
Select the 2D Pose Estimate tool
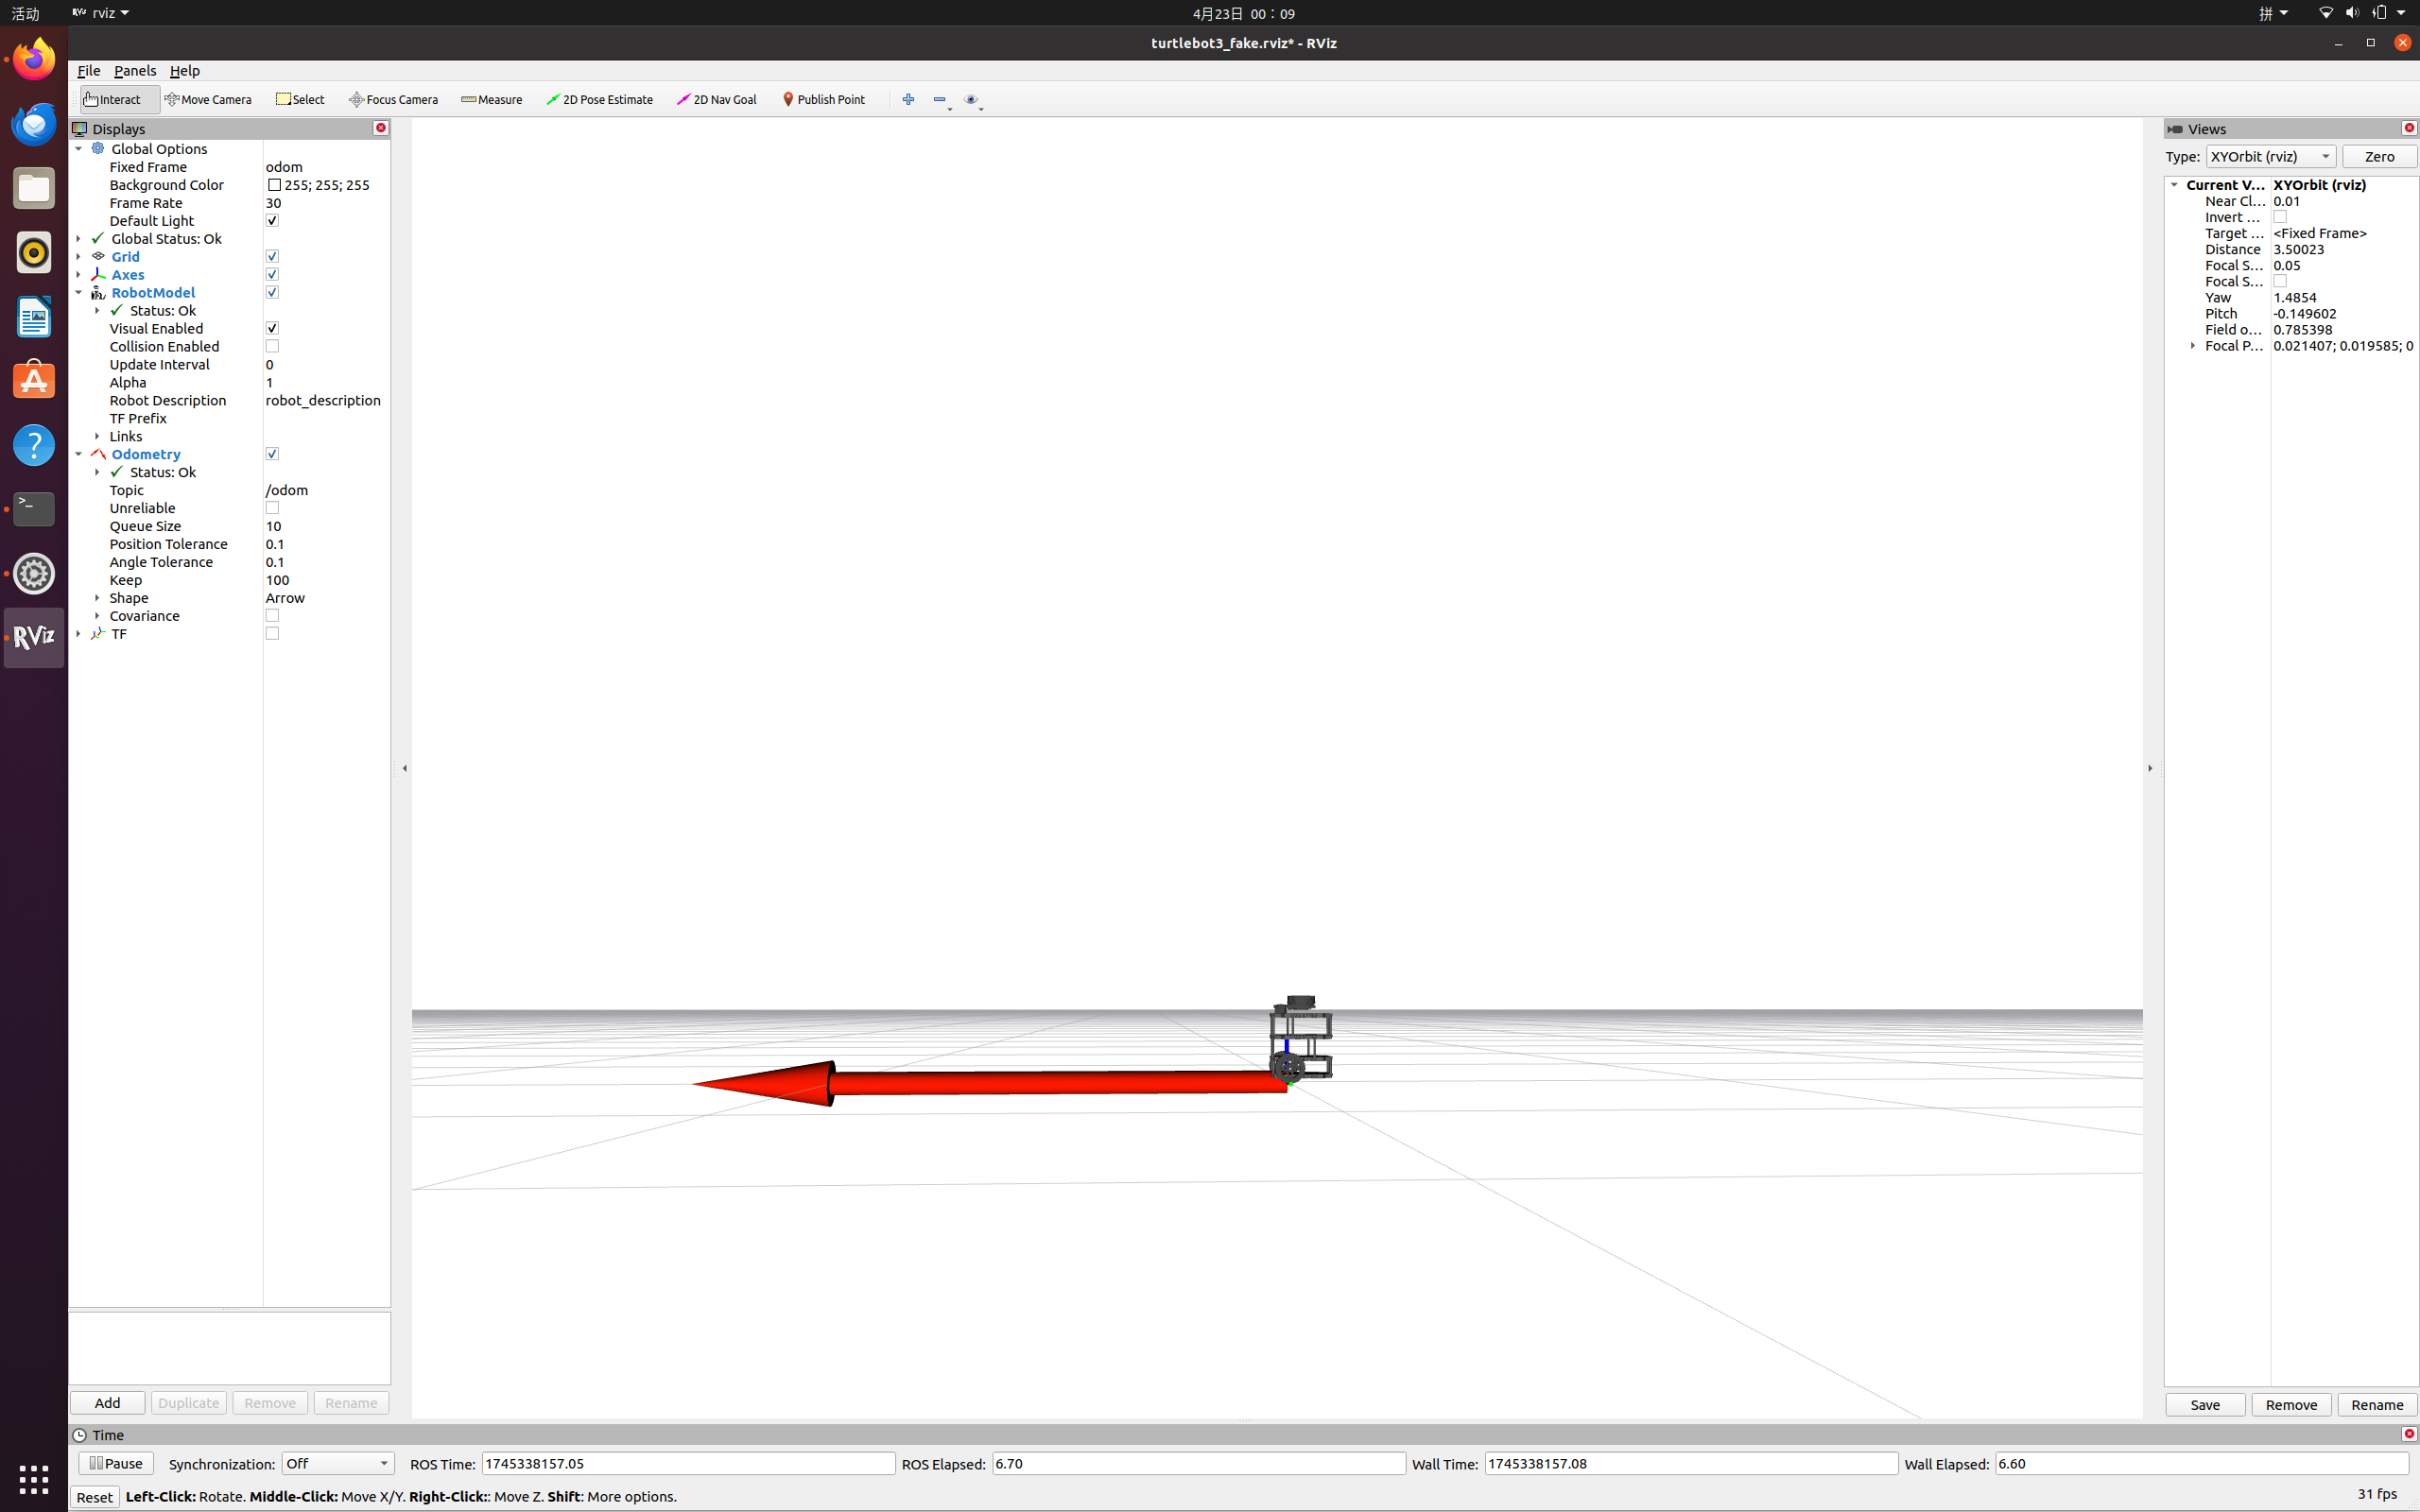(x=600, y=99)
